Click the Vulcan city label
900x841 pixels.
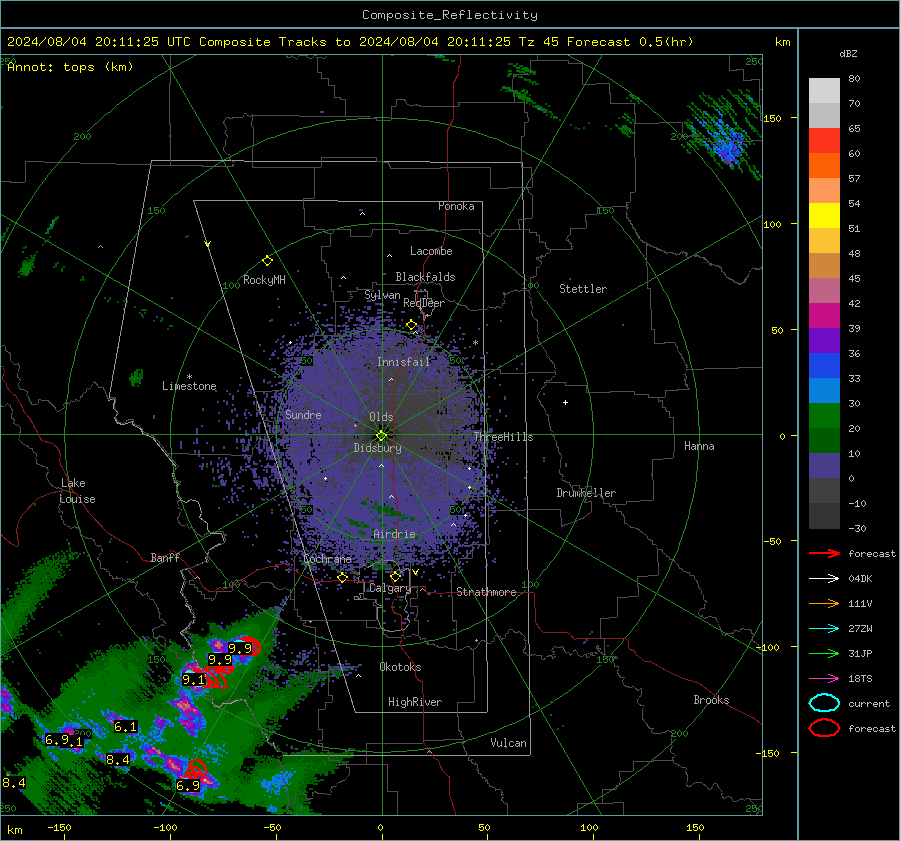508,743
